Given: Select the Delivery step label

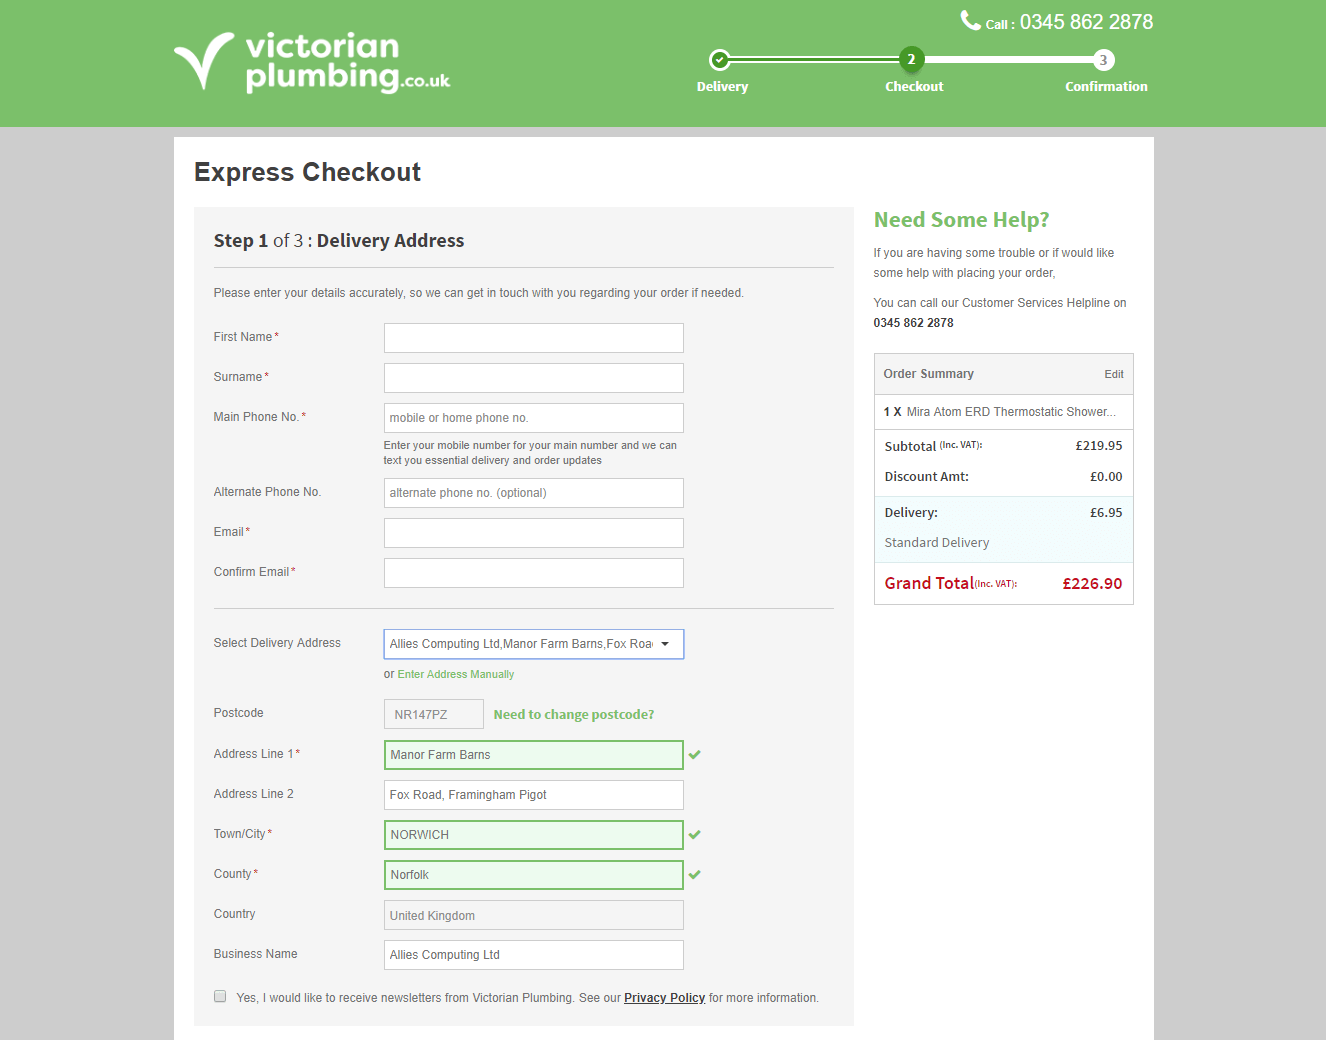Looking at the screenshot, I should pyautogui.click(x=722, y=86).
